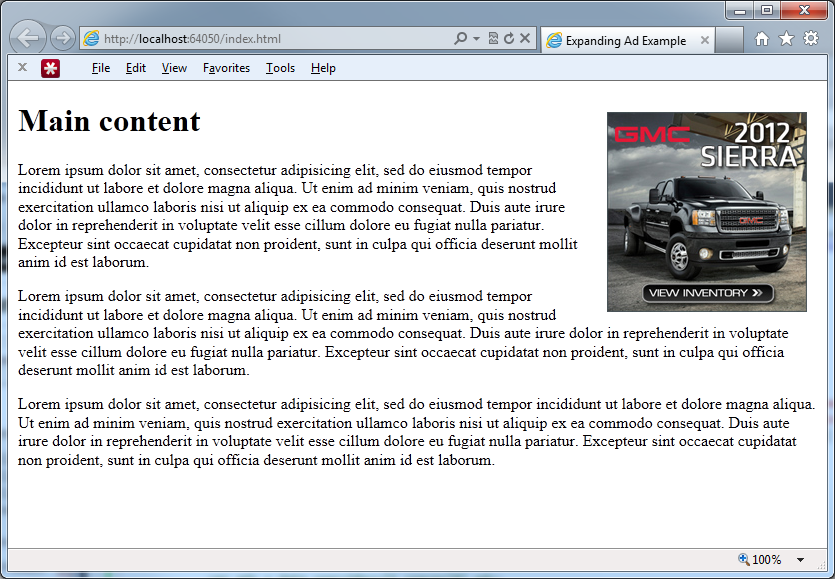The width and height of the screenshot is (835, 579).
Task: Open the Tools menu
Action: pyautogui.click(x=280, y=68)
